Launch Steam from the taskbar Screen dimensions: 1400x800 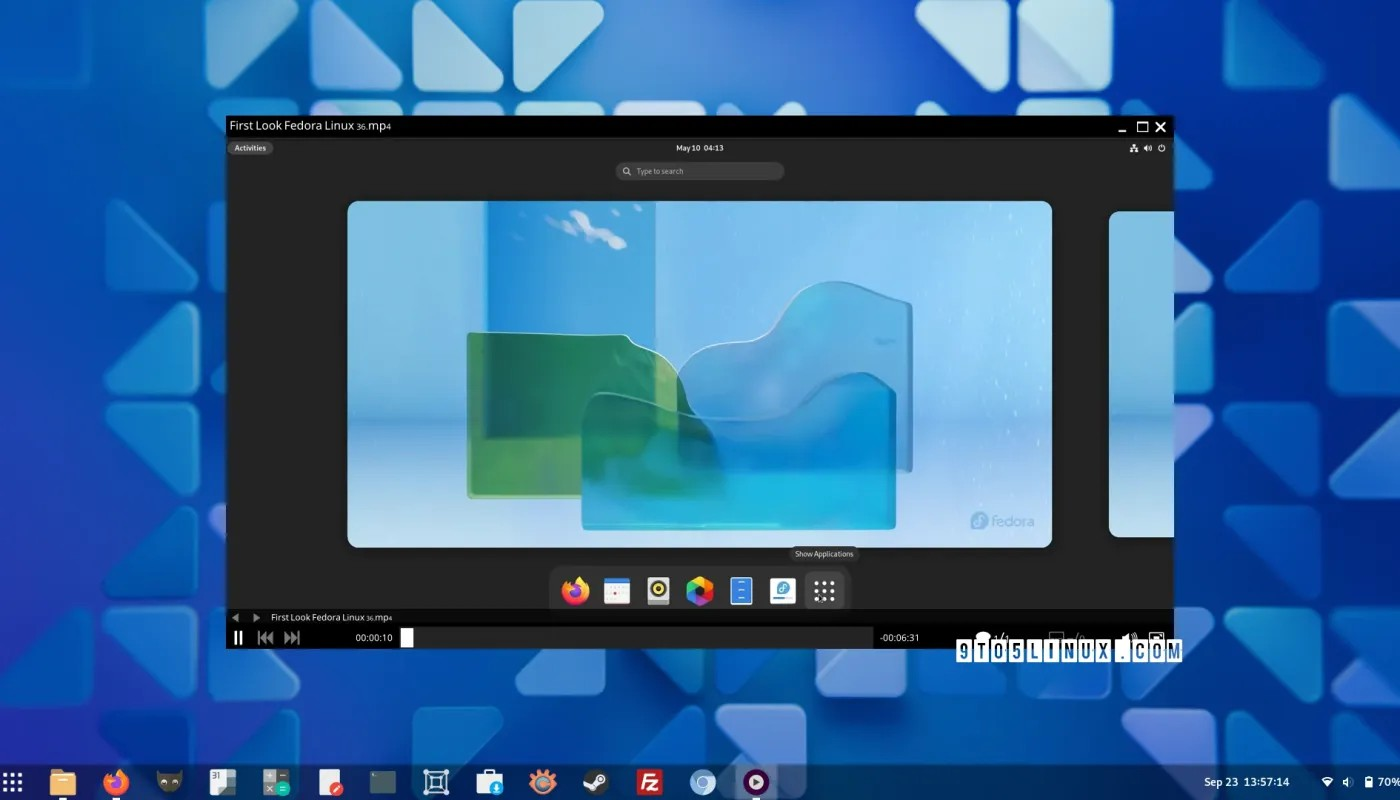[x=596, y=782]
